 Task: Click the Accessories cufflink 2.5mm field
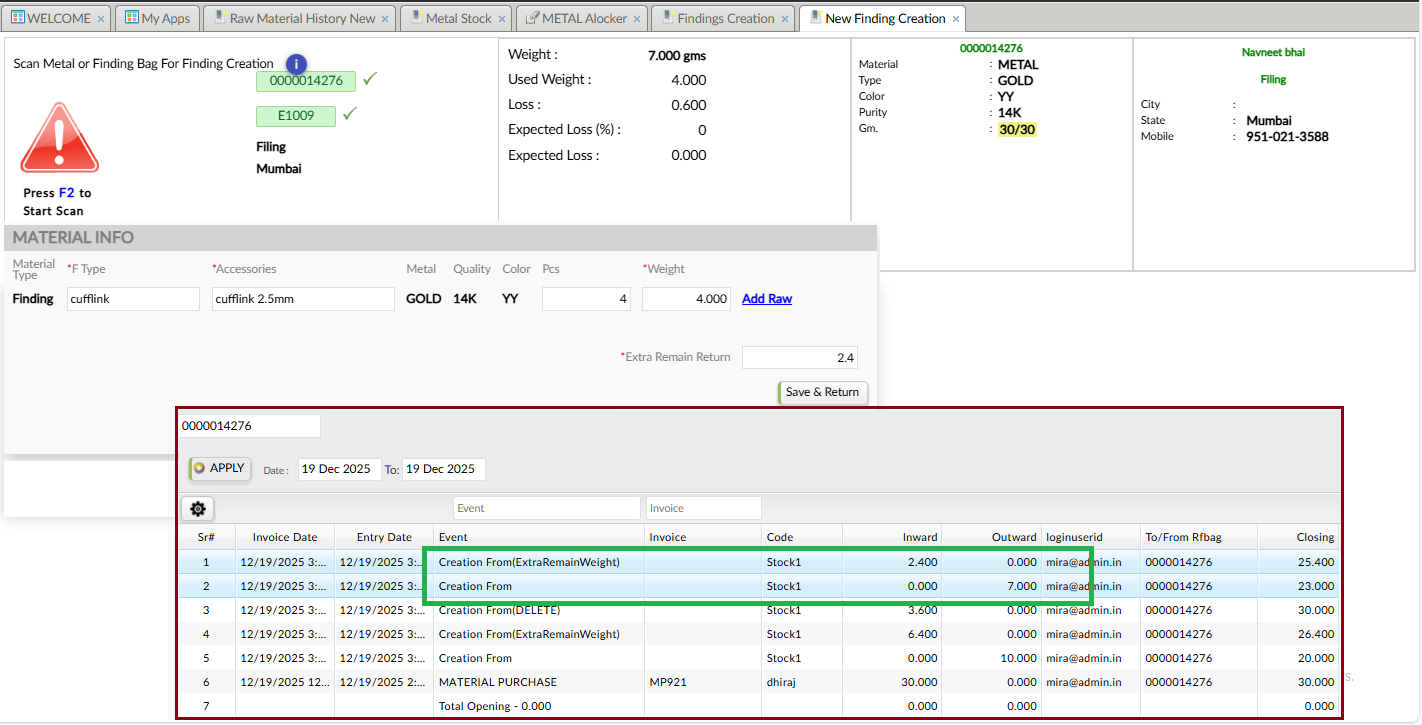click(303, 299)
